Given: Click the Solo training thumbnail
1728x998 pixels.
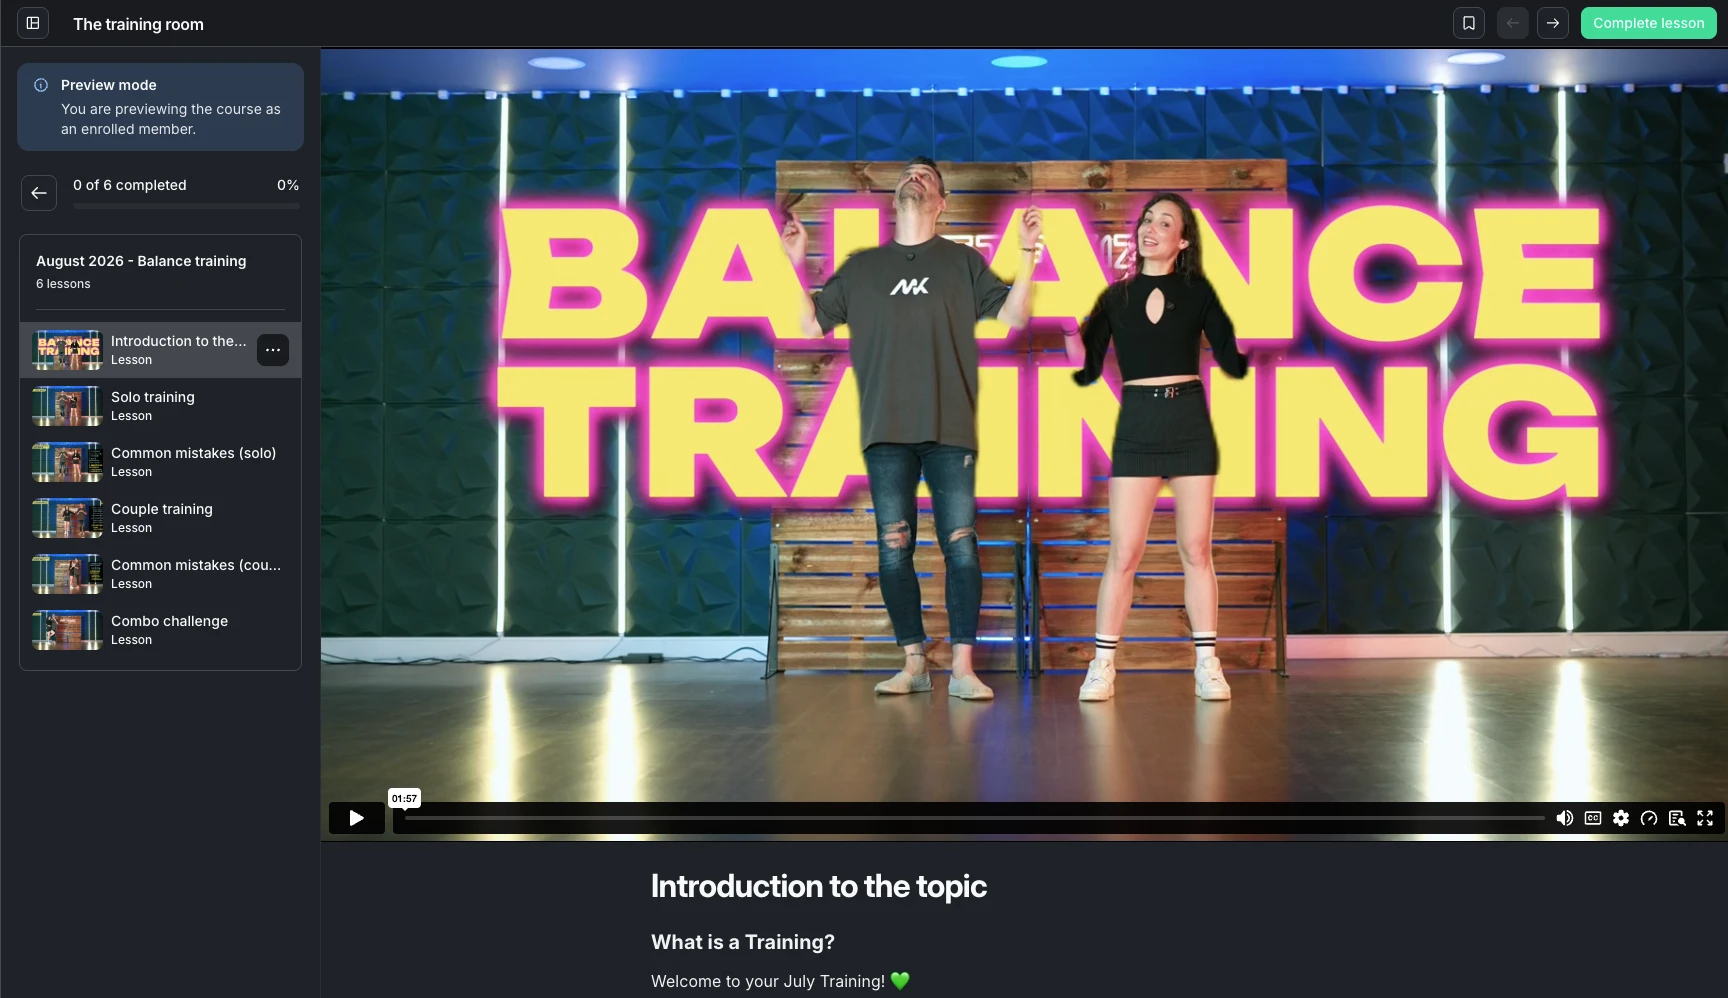Looking at the screenshot, I should click(67, 406).
